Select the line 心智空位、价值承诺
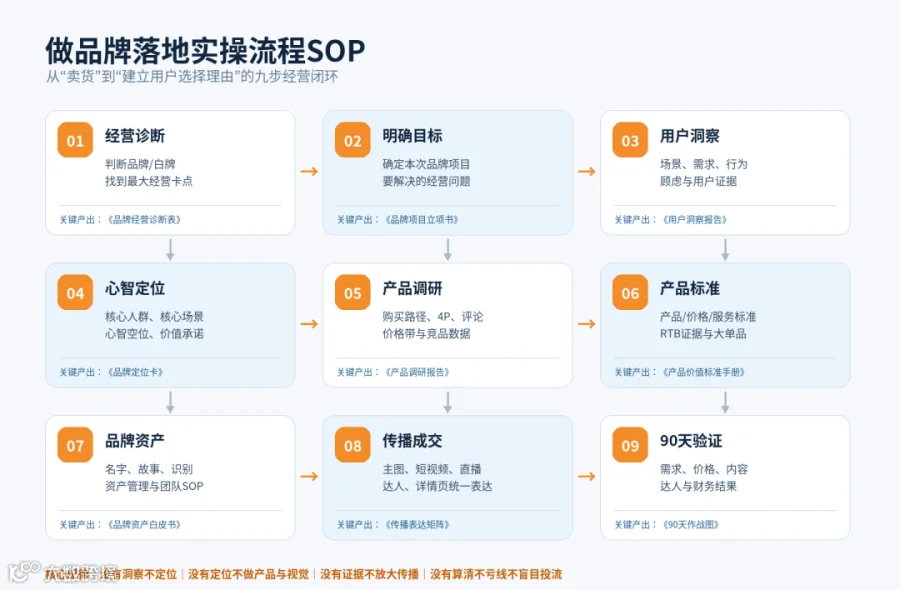Image resolution: width=900 pixels, height=590 pixels. (x=154, y=334)
